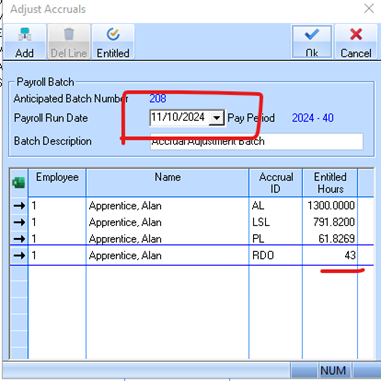Click name cell in the RDO row
Viewport: 381px width, 381px height.
click(x=167, y=255)
